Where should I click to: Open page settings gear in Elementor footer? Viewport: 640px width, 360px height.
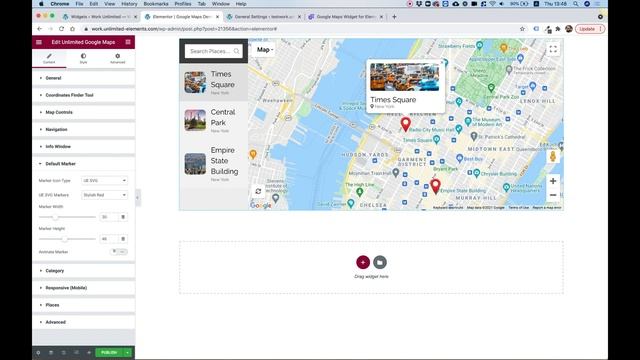(38, 353)
